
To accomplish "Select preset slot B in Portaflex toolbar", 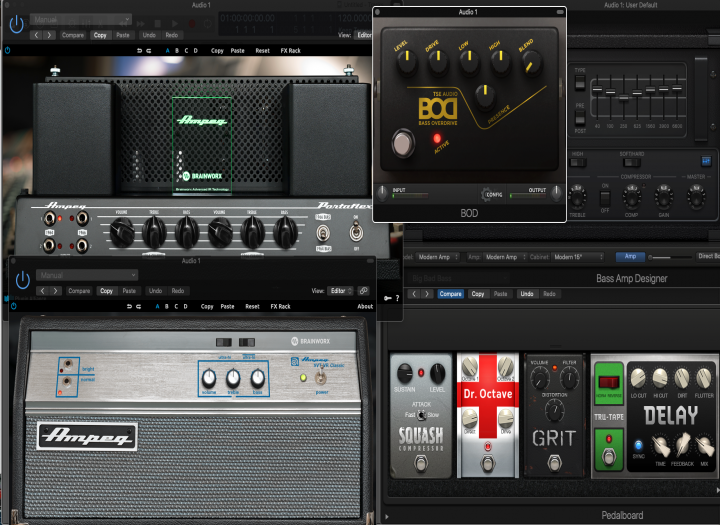I will point(177,51).
